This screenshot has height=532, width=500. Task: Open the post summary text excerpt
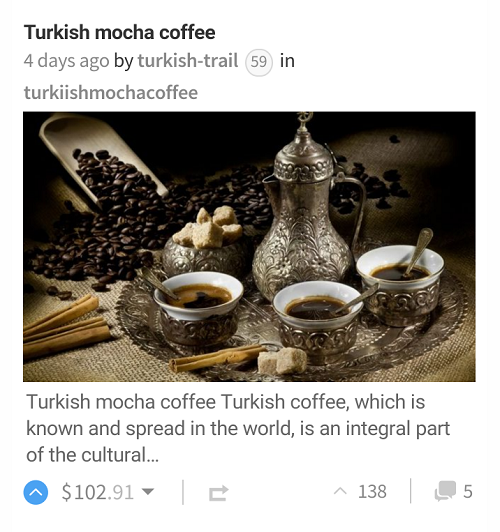238,428
